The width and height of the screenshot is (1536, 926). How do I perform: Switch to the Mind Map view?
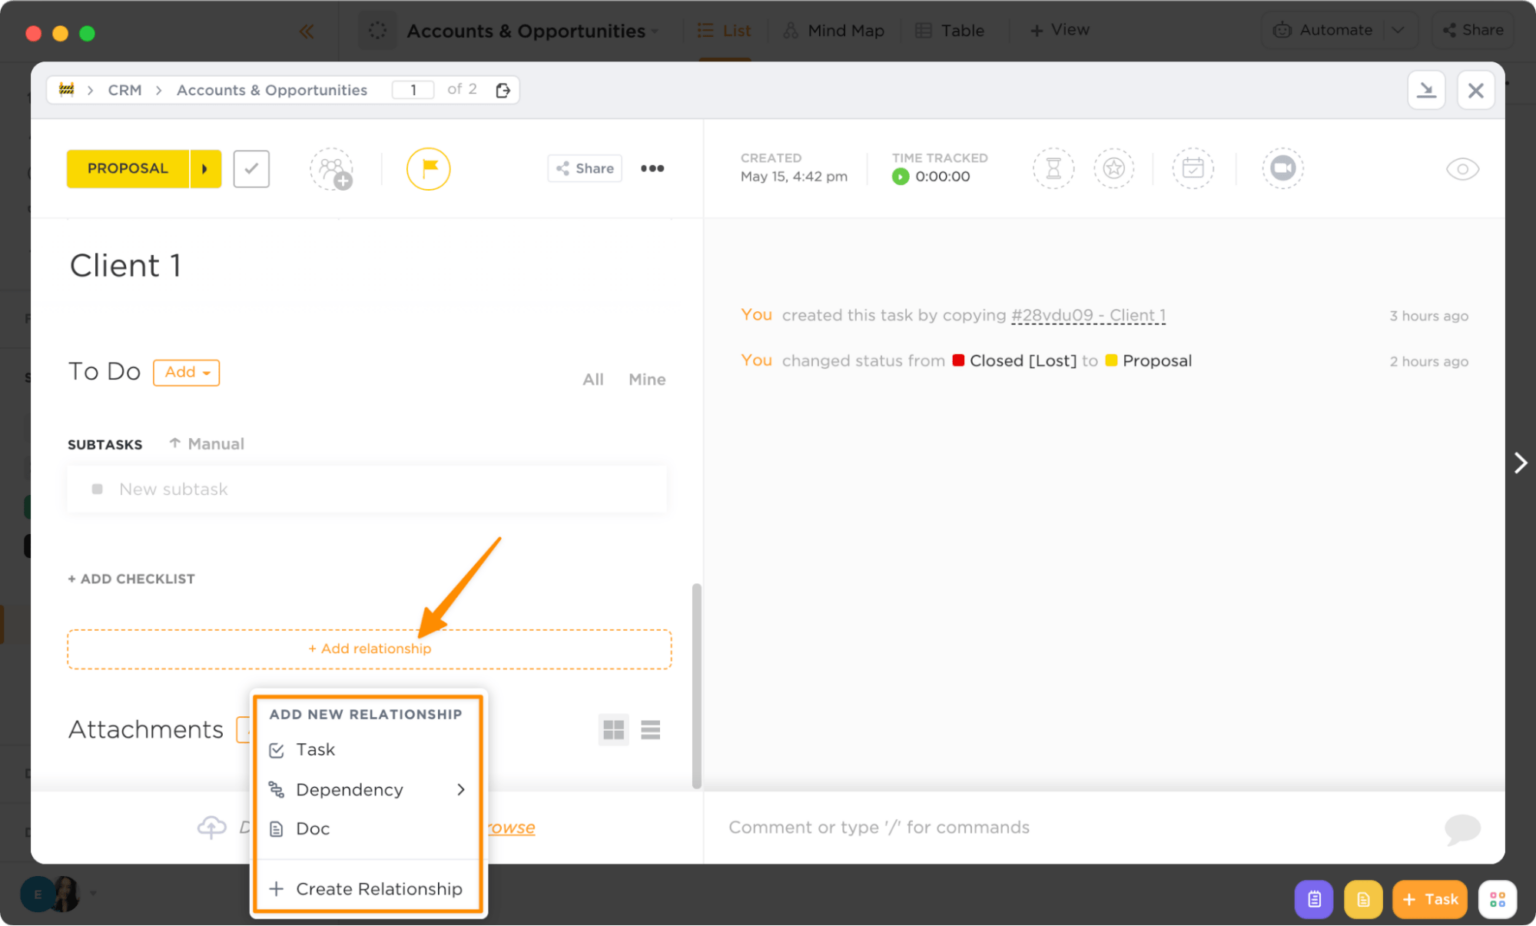click(x=833, y=30)
